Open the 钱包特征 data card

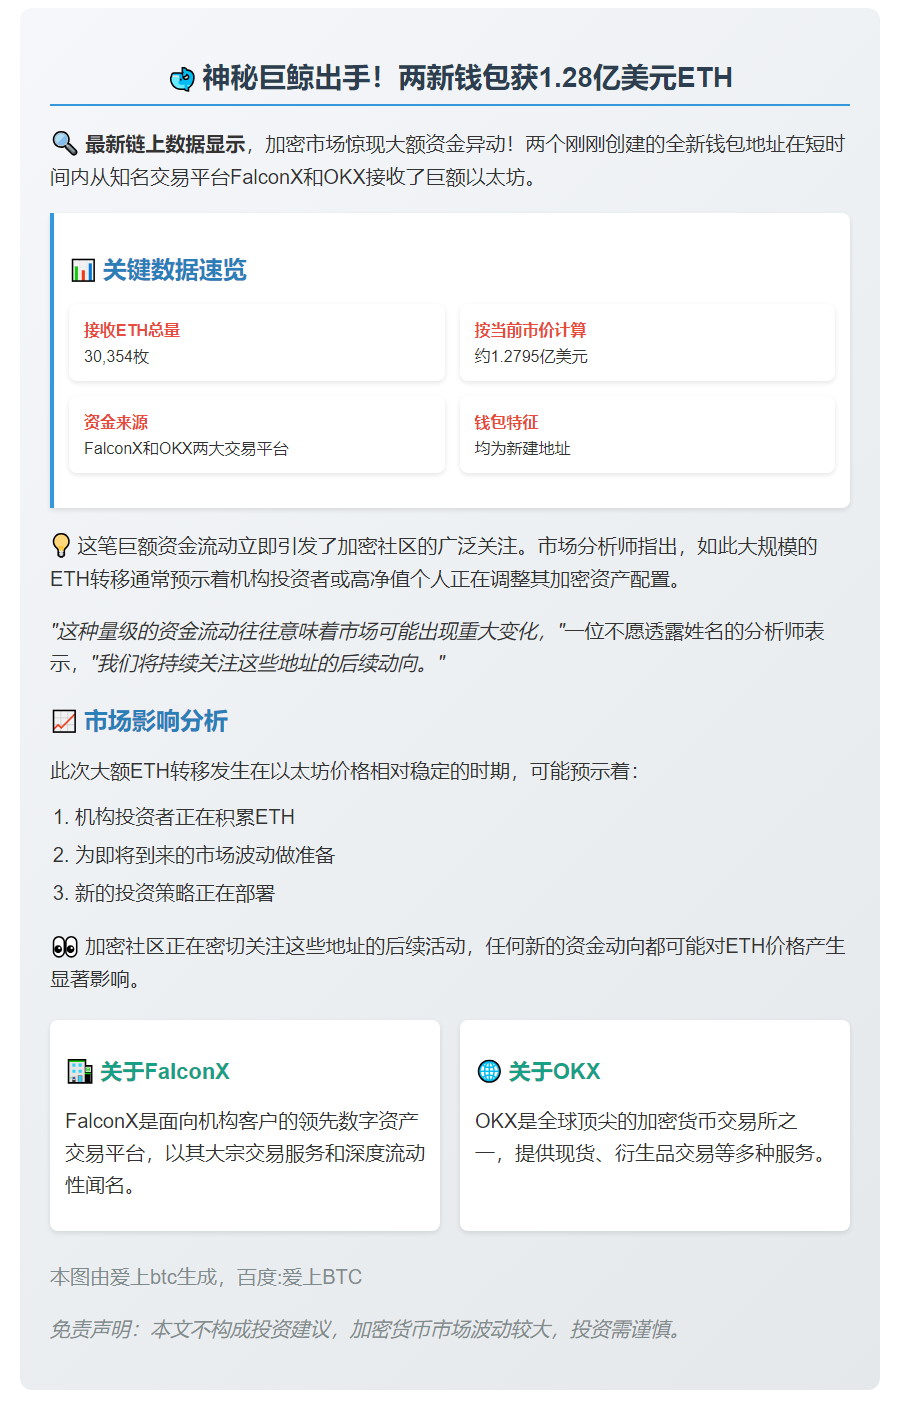click(646, 435)
